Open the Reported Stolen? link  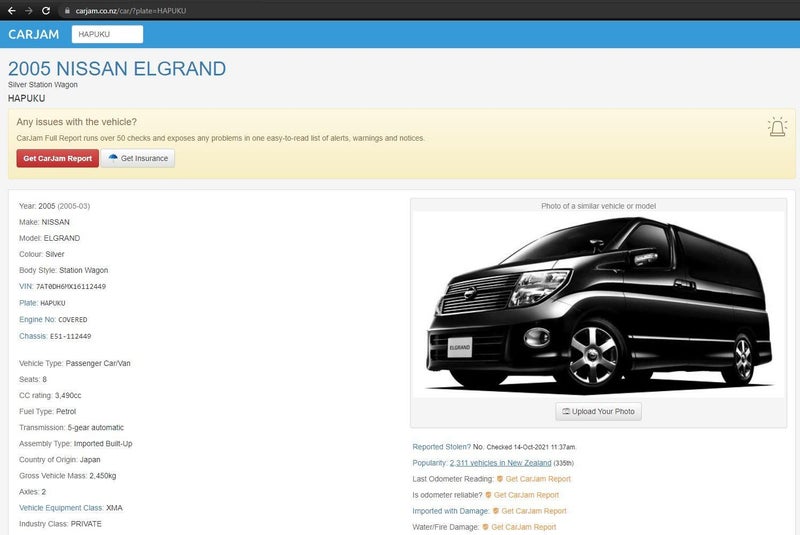click(441, 447)
